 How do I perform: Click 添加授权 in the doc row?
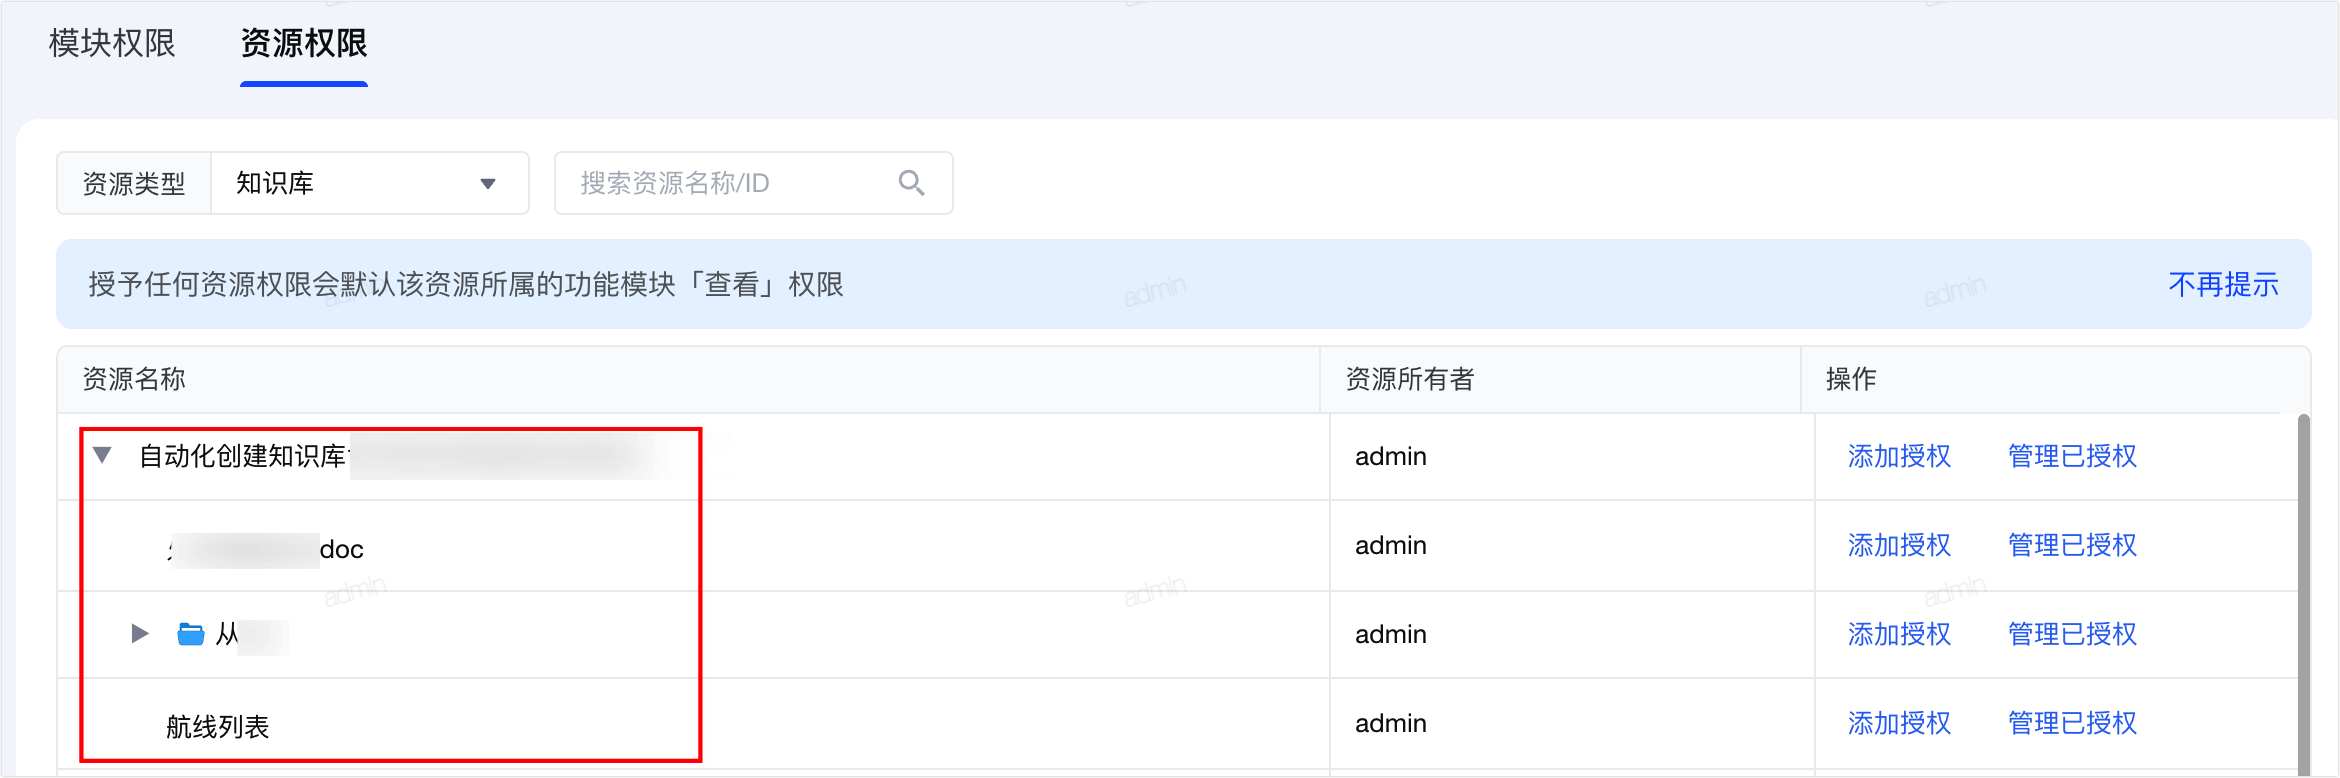point(1899,545)
